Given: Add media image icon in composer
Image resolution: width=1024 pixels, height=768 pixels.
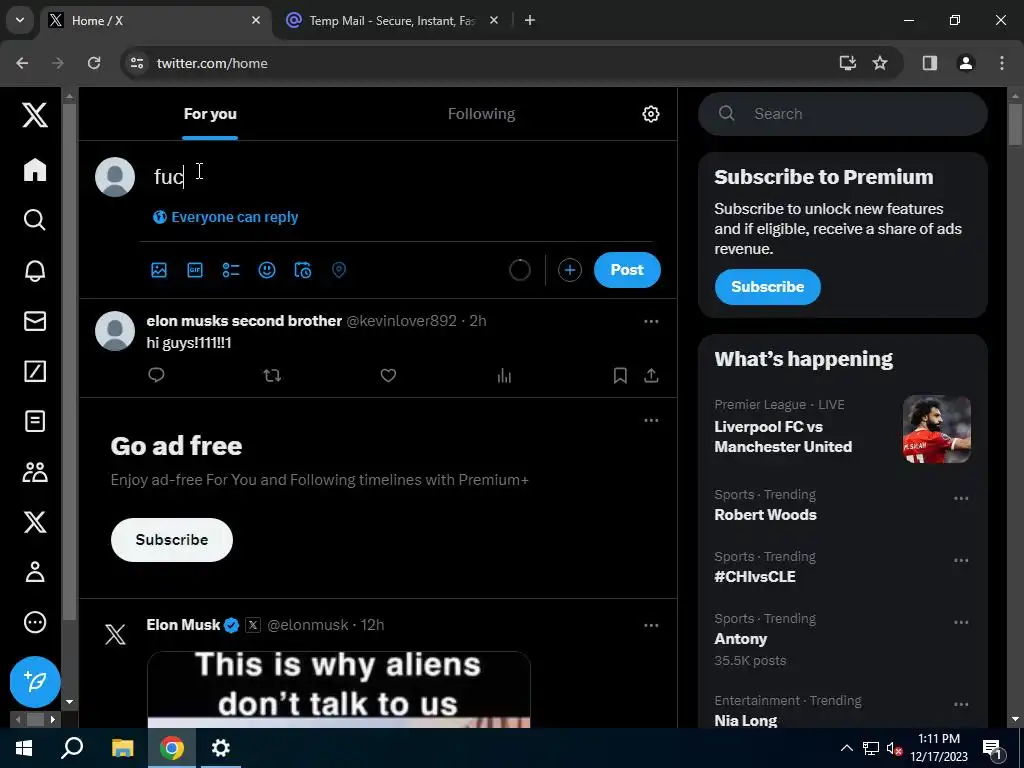Looking at the screenshot, I should point(159,270).
